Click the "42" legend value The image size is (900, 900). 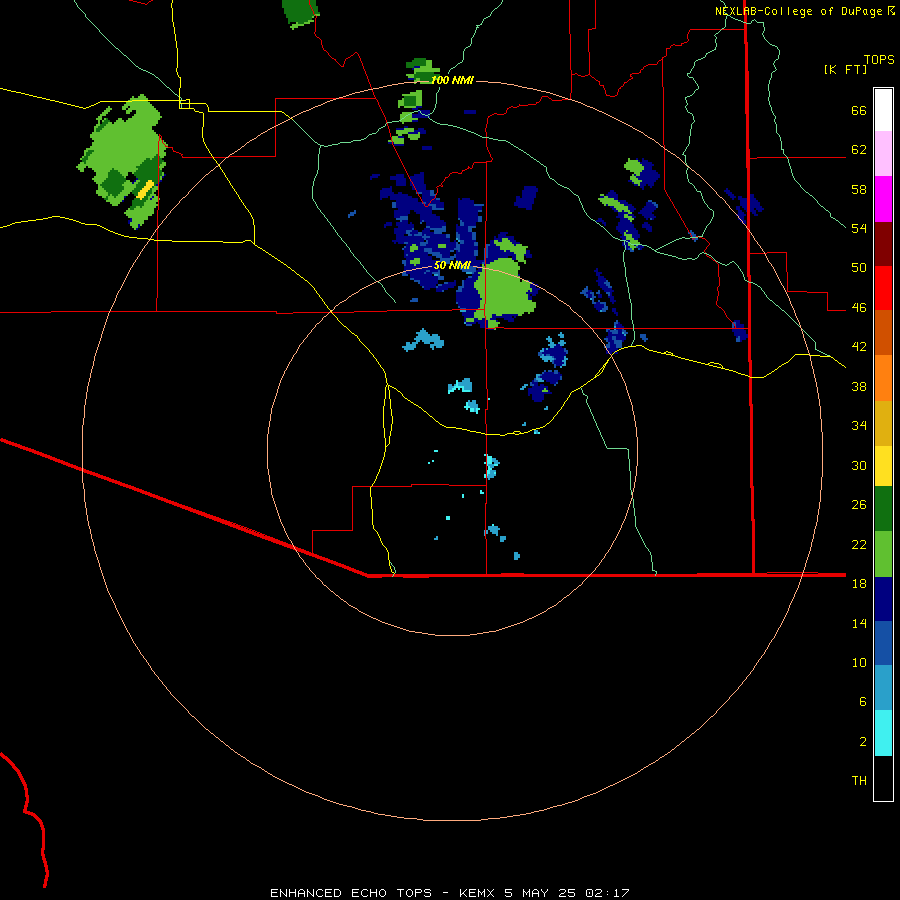859,347
